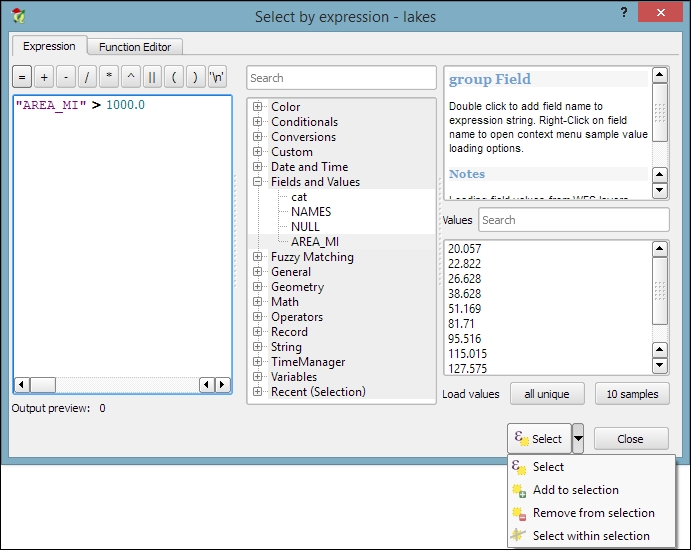Pick value 22.822 from values list
The height and width of the screenshot is (550, 691).
pyautogui.click(x=464, y=264)
